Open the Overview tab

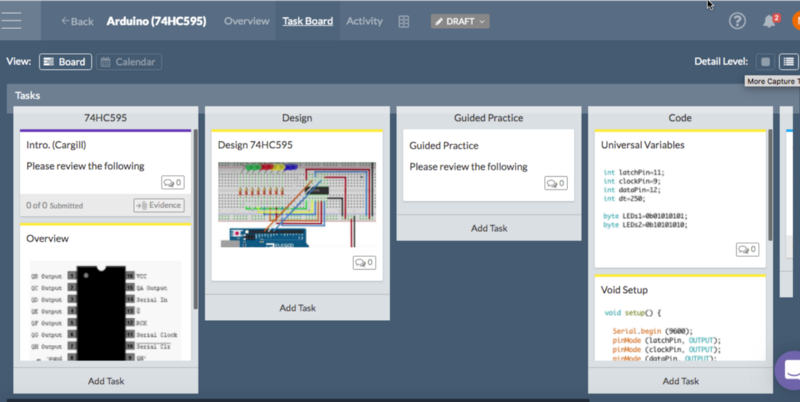click(246, 21)
